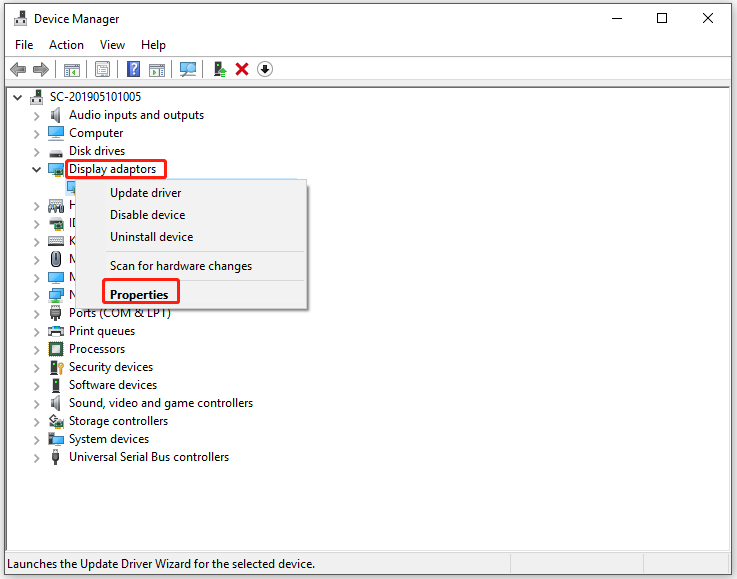The height and width of the screenshot is (579, 737).
Task: Select the SC-201905101005 root label
Action: (x=95, y=97)
